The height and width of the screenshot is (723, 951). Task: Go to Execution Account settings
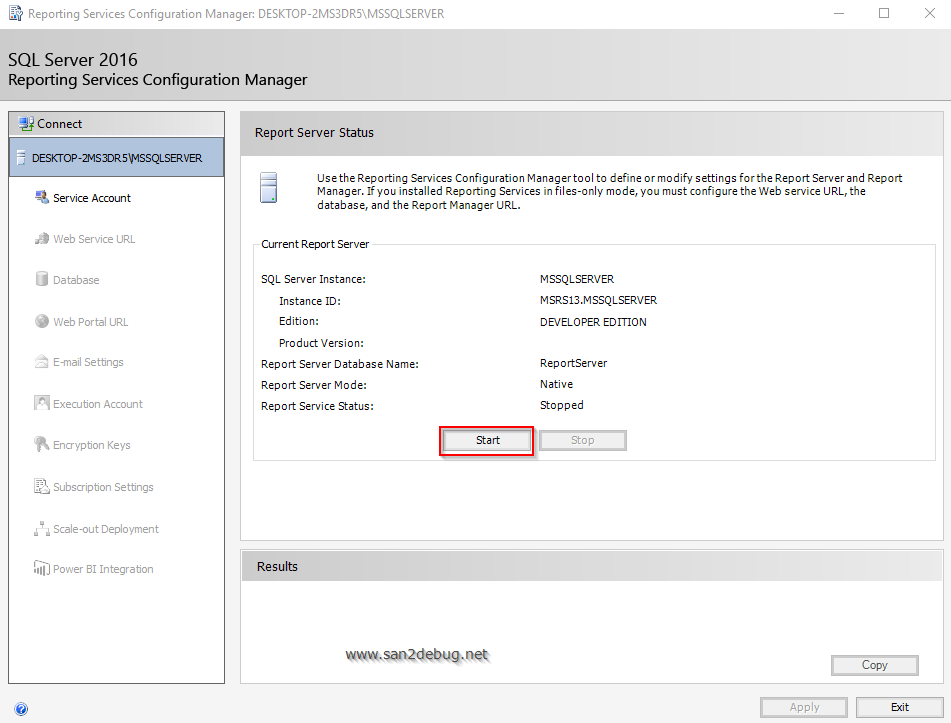pos(98,404)
